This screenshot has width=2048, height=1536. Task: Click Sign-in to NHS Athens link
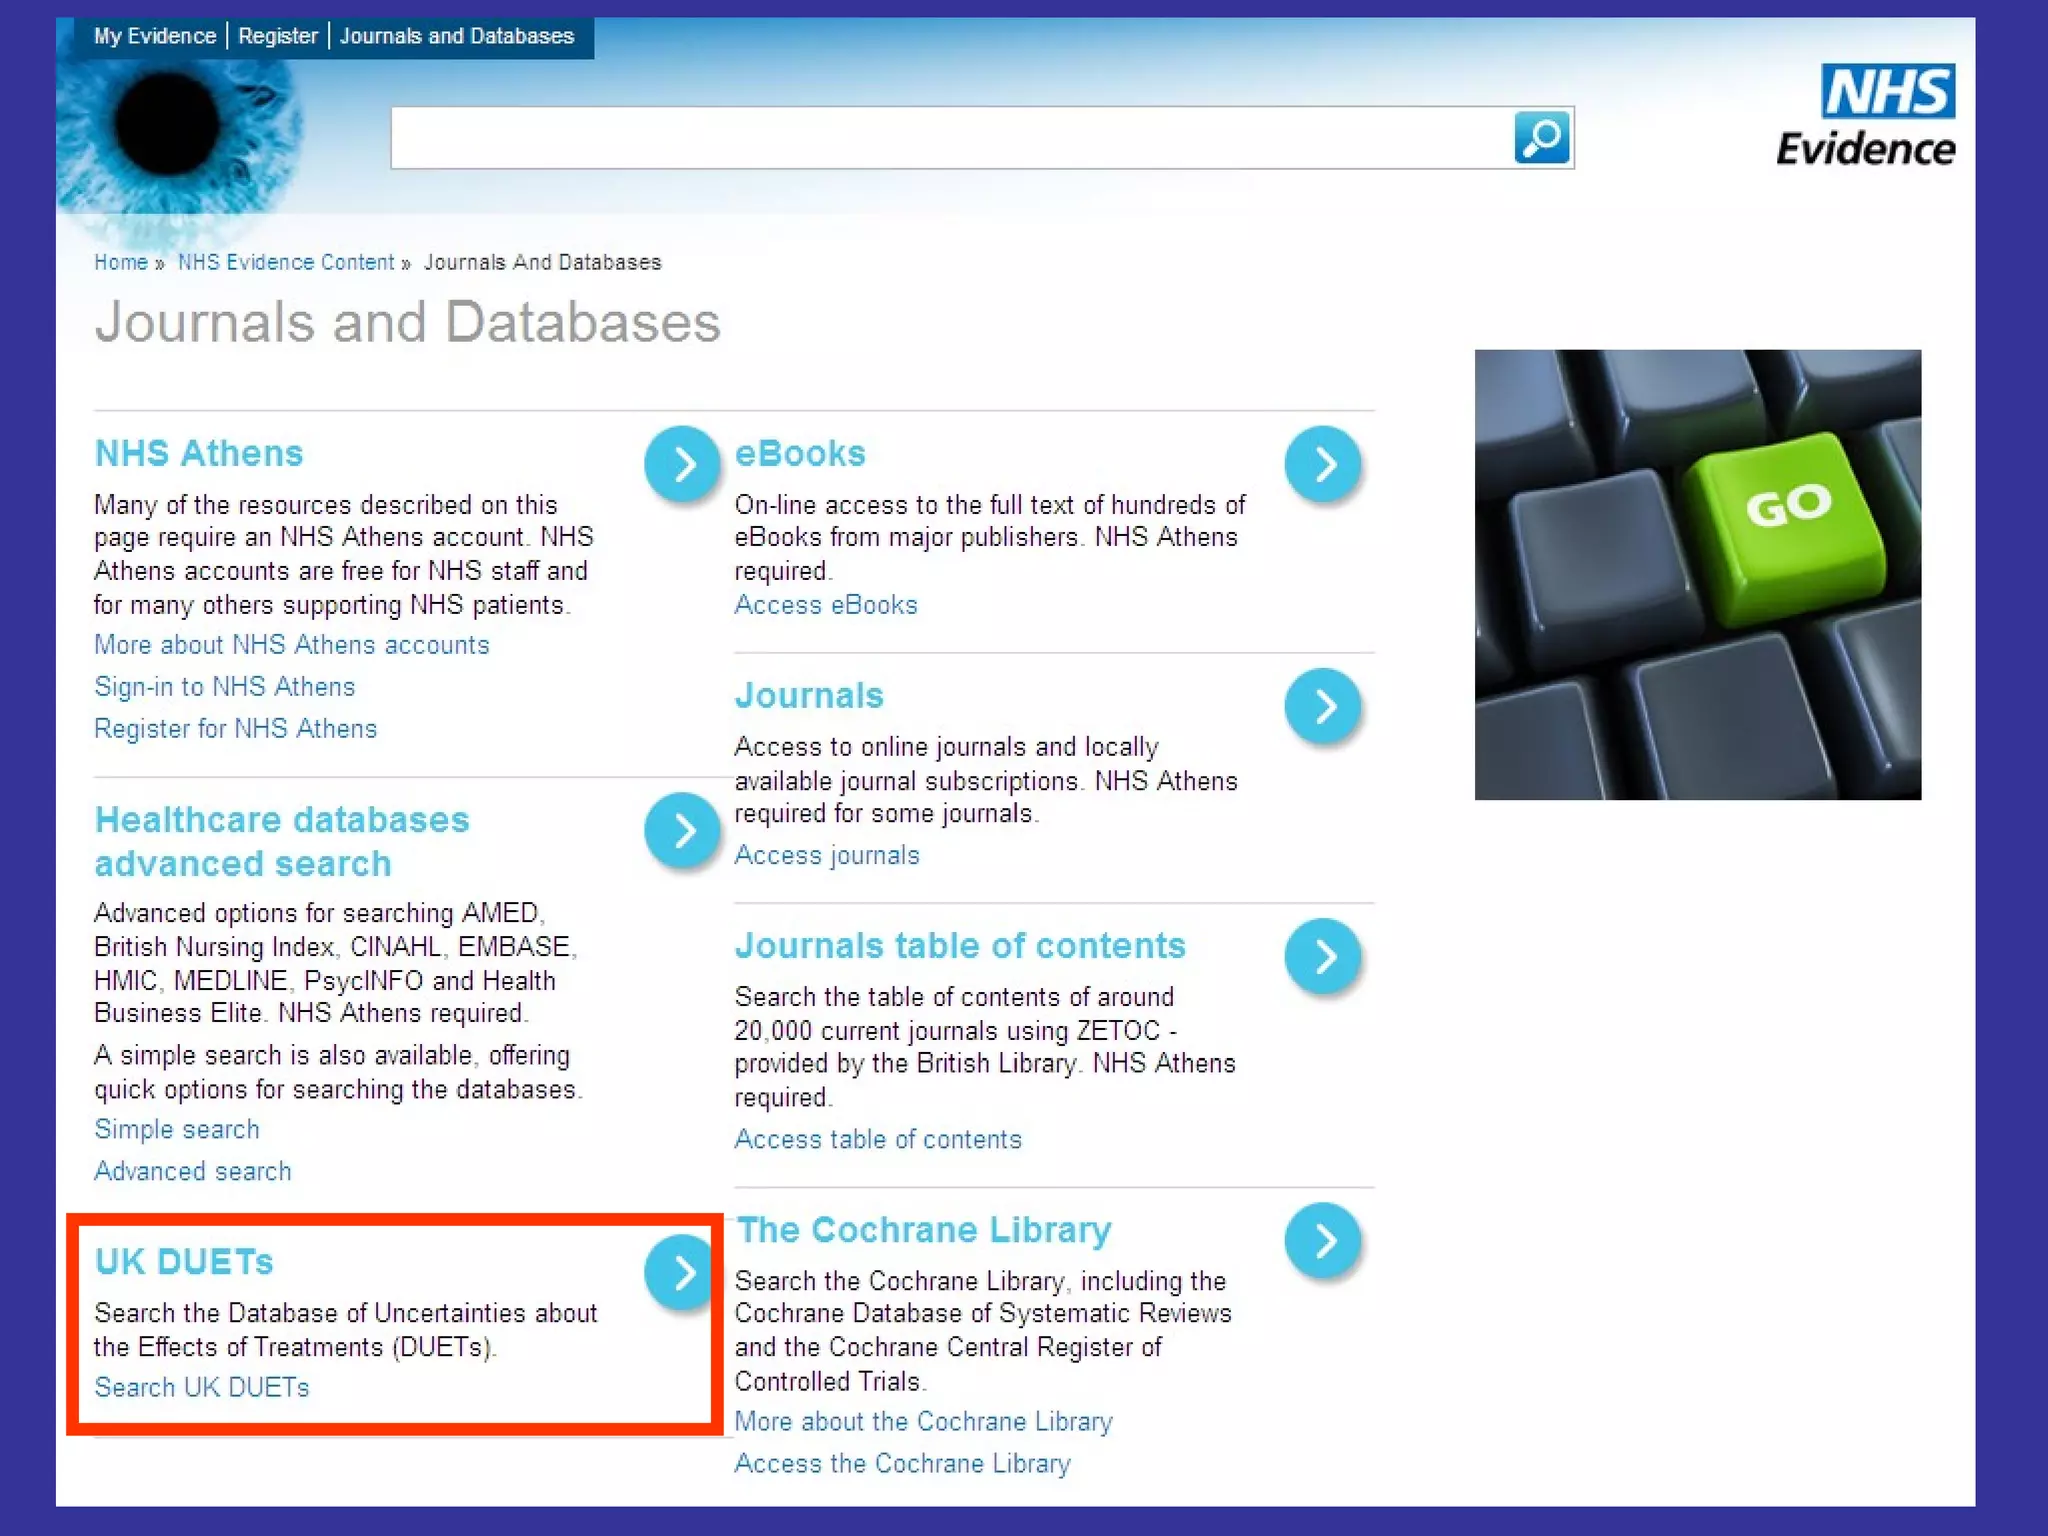coord(224,687)
